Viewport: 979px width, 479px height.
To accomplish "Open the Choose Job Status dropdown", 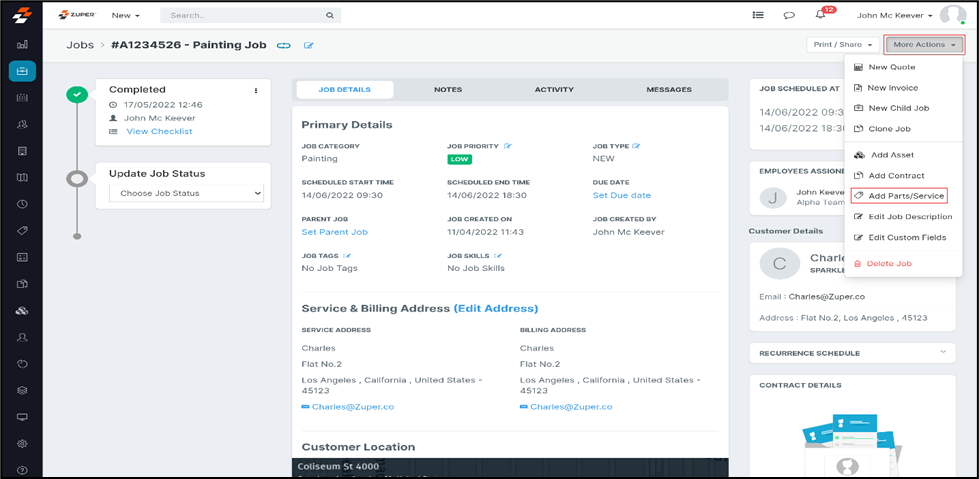I will 186,193.
